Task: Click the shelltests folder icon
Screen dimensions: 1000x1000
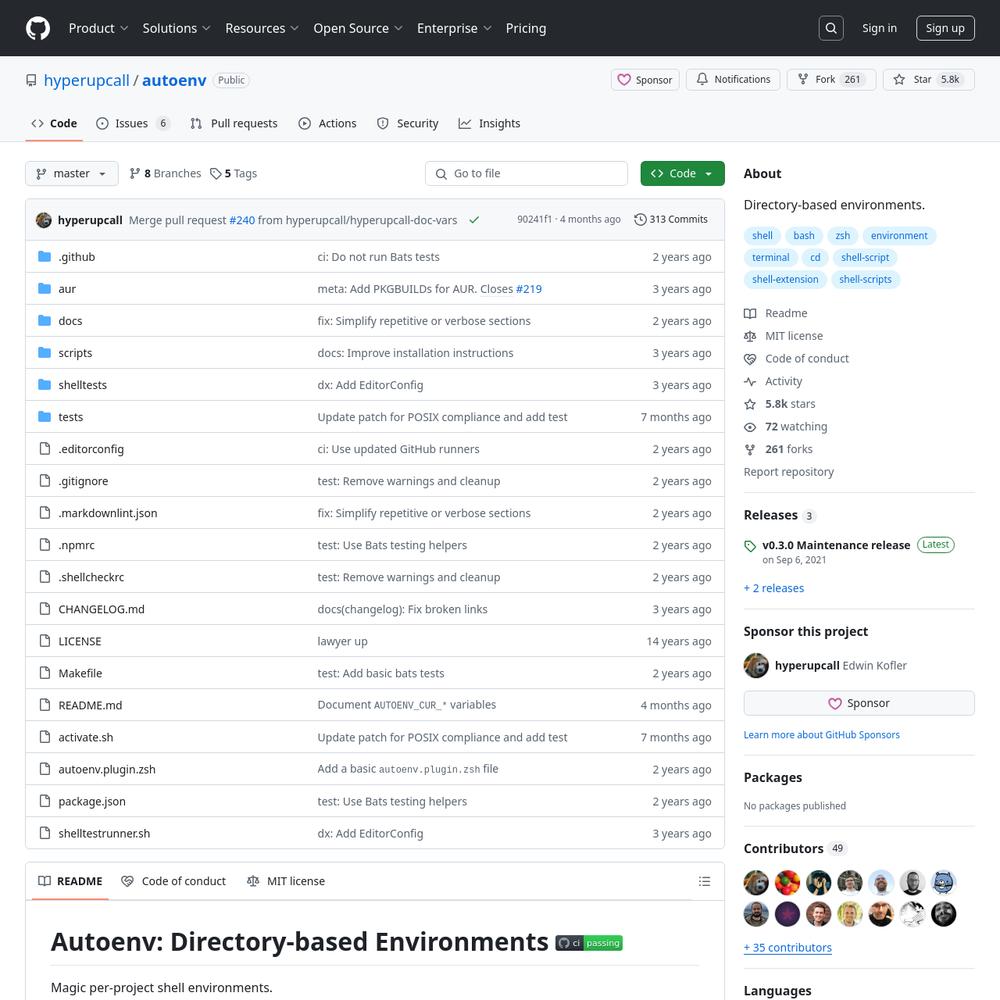Action: pos(44,384)
